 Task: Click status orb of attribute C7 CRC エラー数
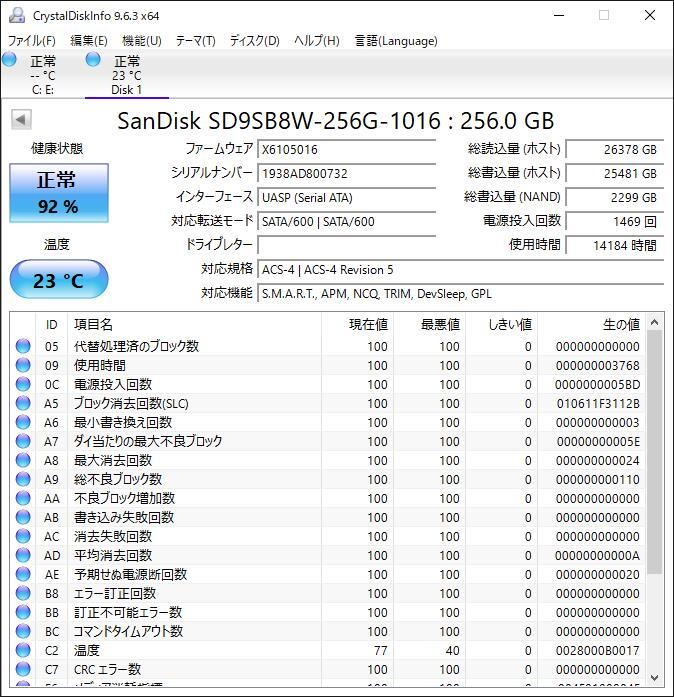tap(23, 669)
